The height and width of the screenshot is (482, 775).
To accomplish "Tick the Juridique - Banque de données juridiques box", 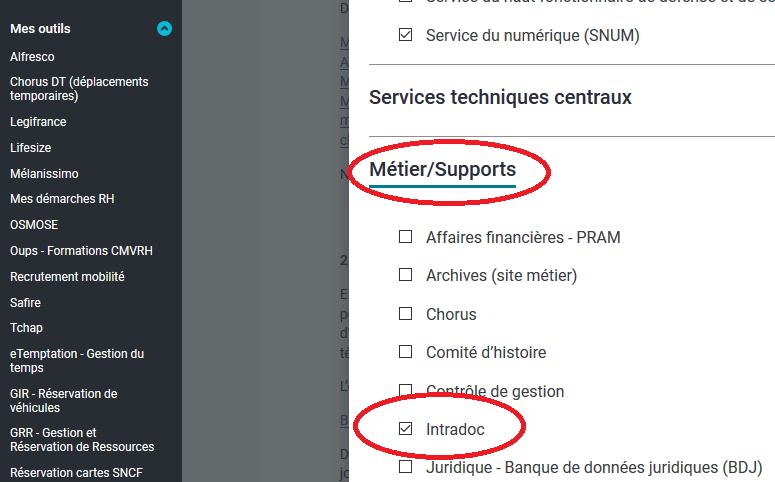I will pyautogui.click(x=405, y=467).
